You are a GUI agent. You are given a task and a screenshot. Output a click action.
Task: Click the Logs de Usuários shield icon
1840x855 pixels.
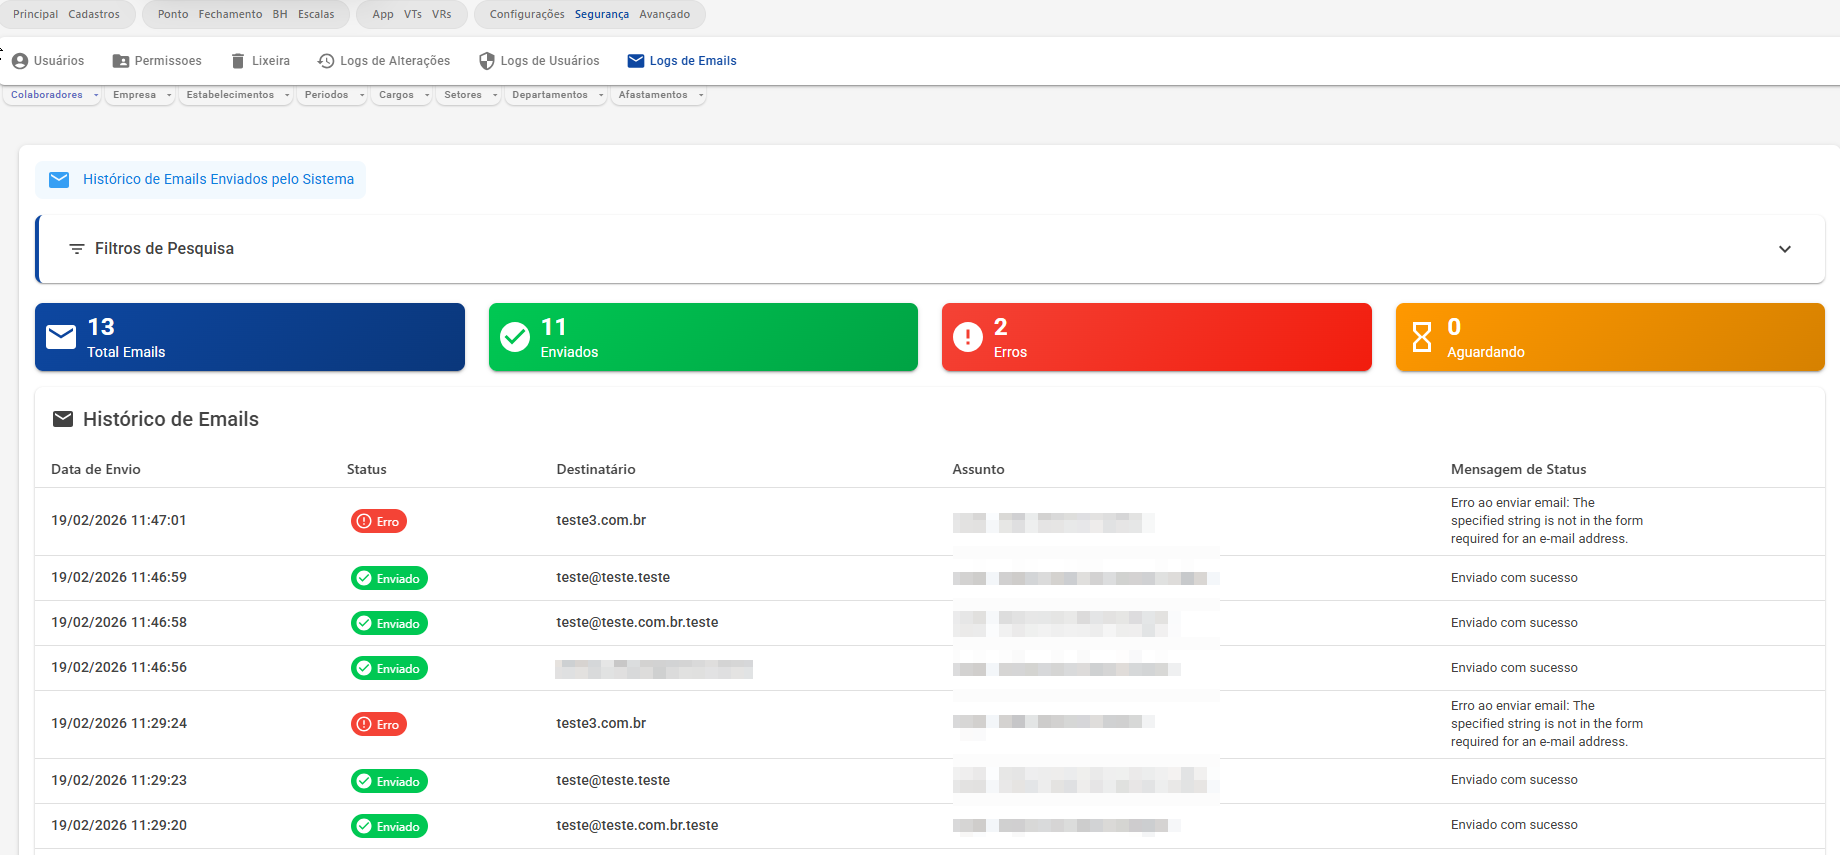click(x=487, y=61)
